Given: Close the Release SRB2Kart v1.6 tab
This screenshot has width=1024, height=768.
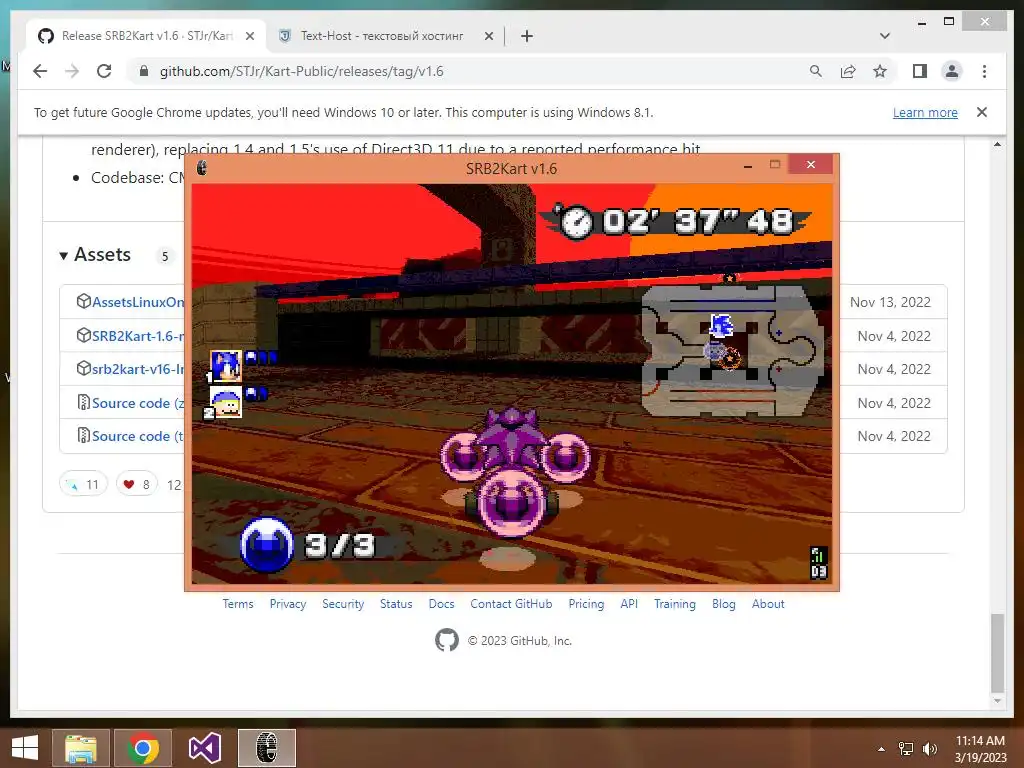Looking at the screenshot, I should [x=249, y=37].
